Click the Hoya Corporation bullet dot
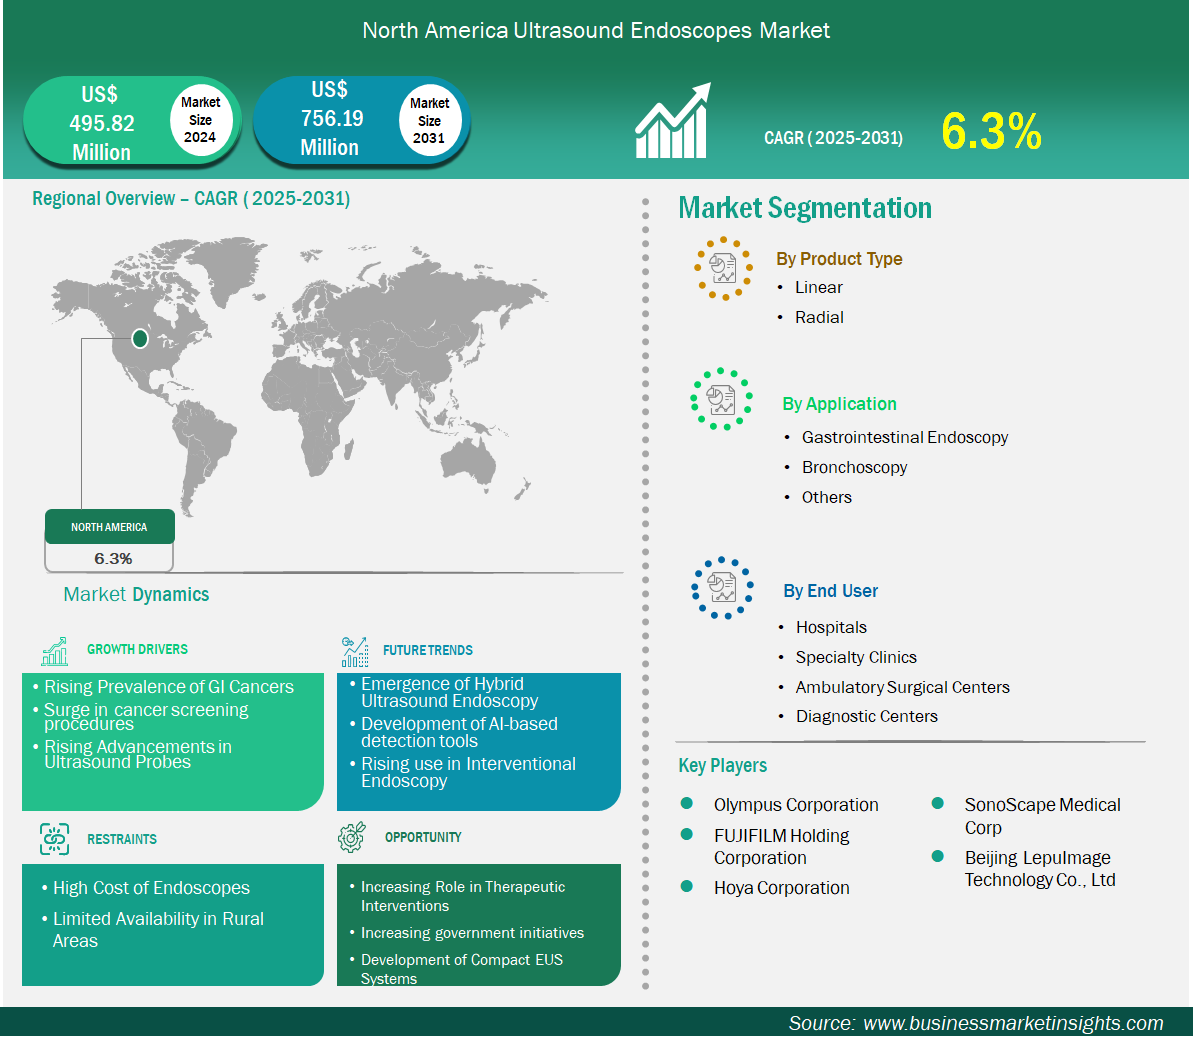 687,887
